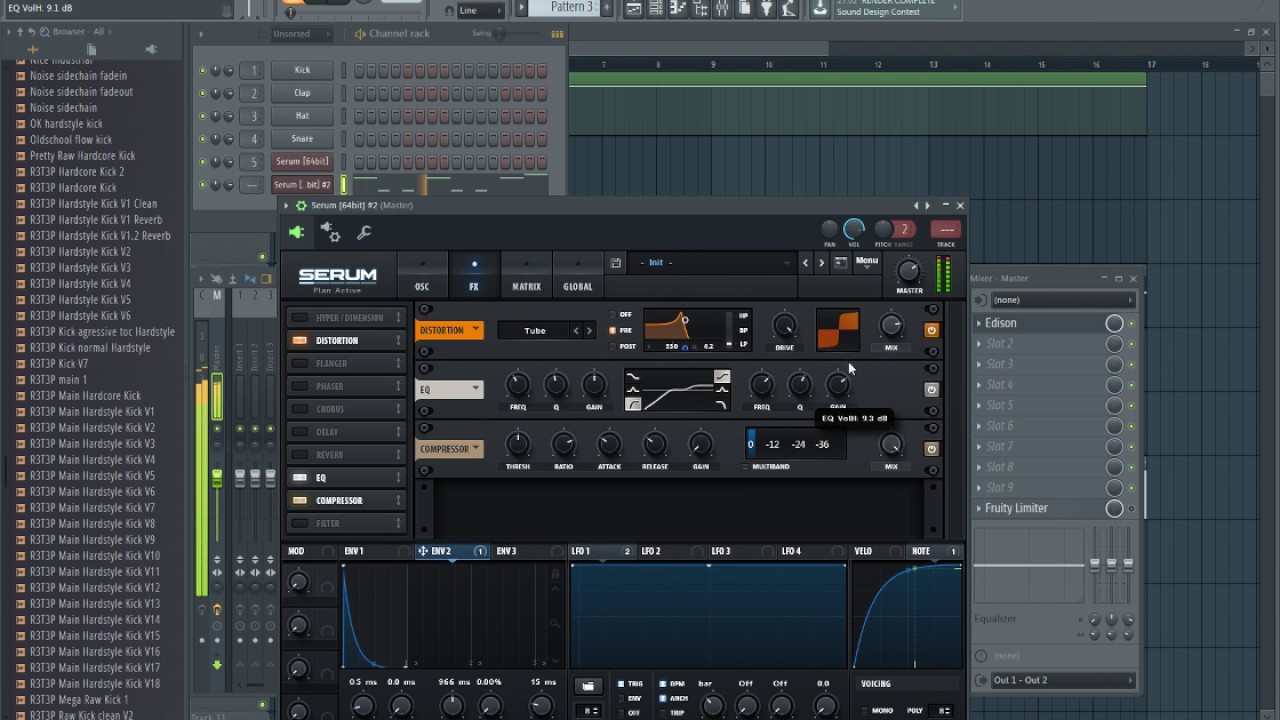1280x720 pixels.
Task: Select the LFO 2 tab
Action: click(673, 551)
